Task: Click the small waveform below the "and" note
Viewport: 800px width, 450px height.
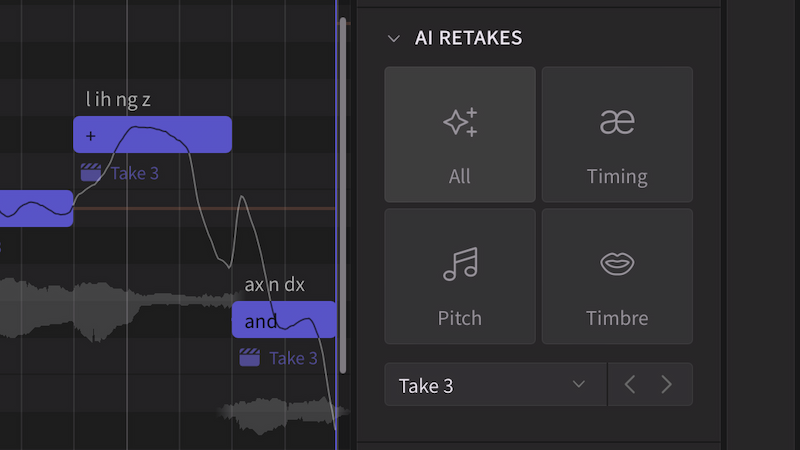Action: pos(280,413)
